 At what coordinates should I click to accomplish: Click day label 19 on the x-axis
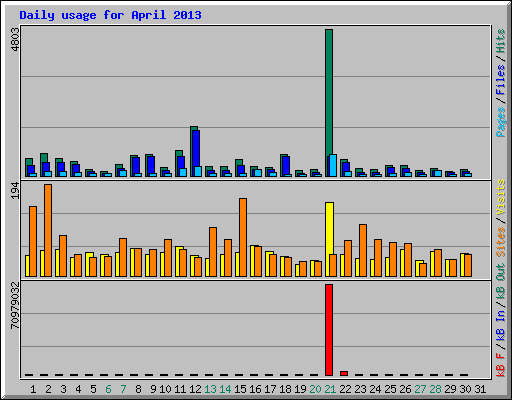[x=300, y=389]
